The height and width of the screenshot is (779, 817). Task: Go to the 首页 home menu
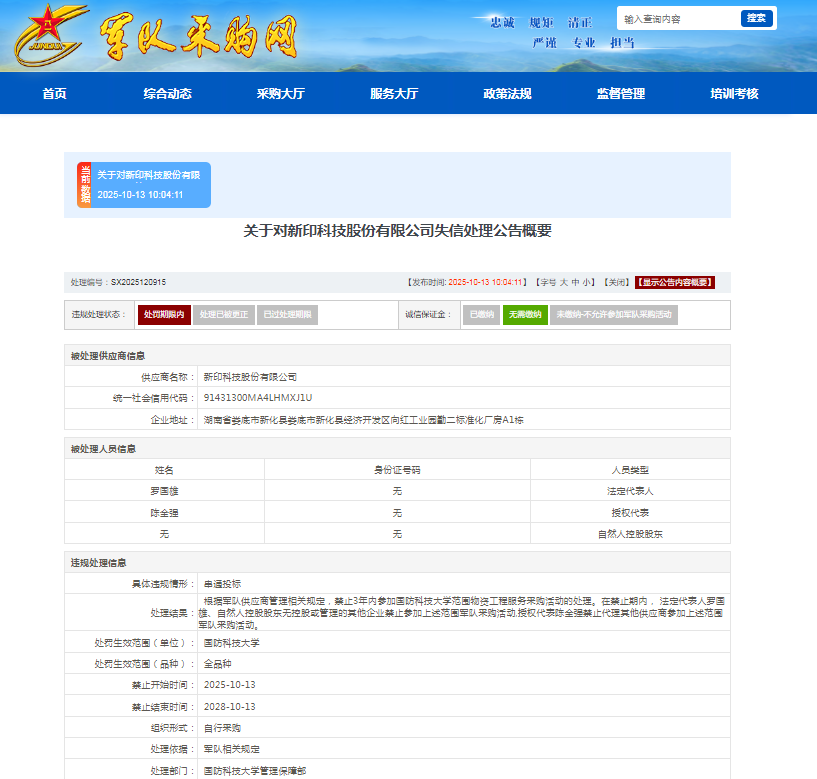point(54,94)
